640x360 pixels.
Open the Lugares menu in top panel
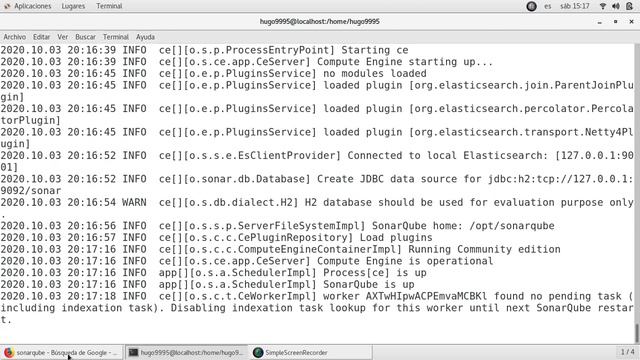[x=73, y=6]
